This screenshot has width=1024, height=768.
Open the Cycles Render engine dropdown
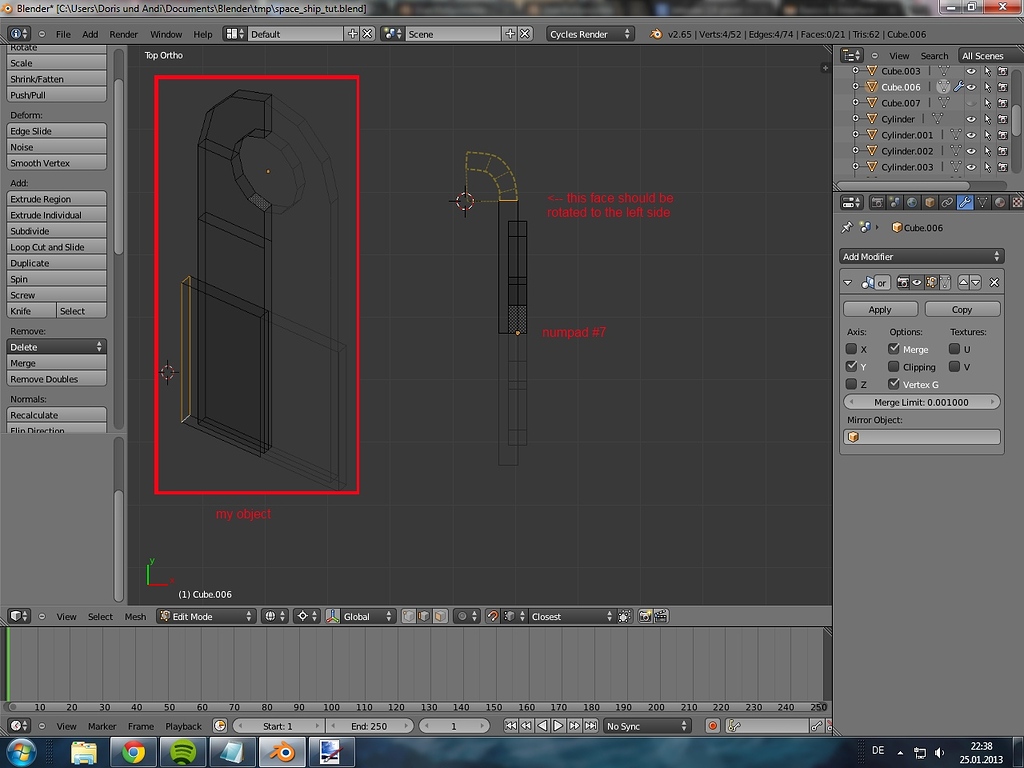[x=590, y=34]
